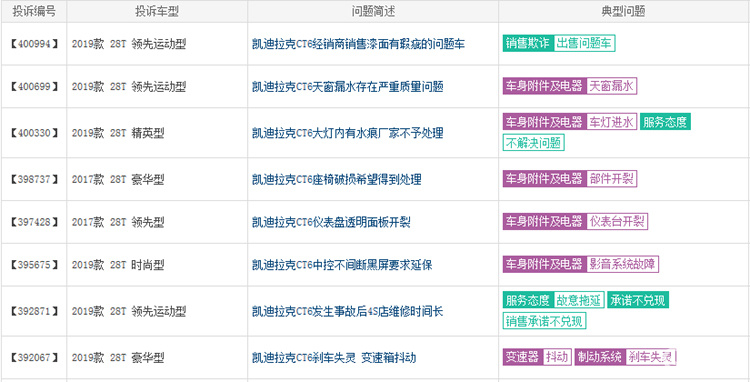The image size is (750, 382).
Task: Select complaint number 【398737】
Action: tap(34, 180)
